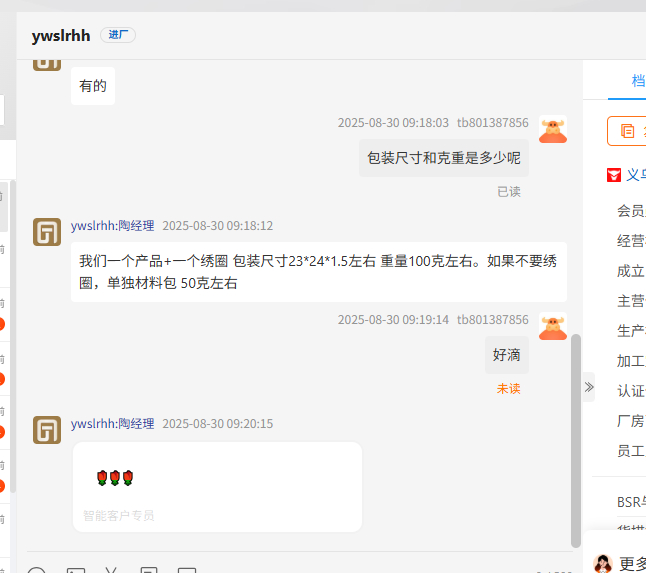
Task: Click the 有的 reply bubble
Action: pyautogui.click(x=93, y=86)
